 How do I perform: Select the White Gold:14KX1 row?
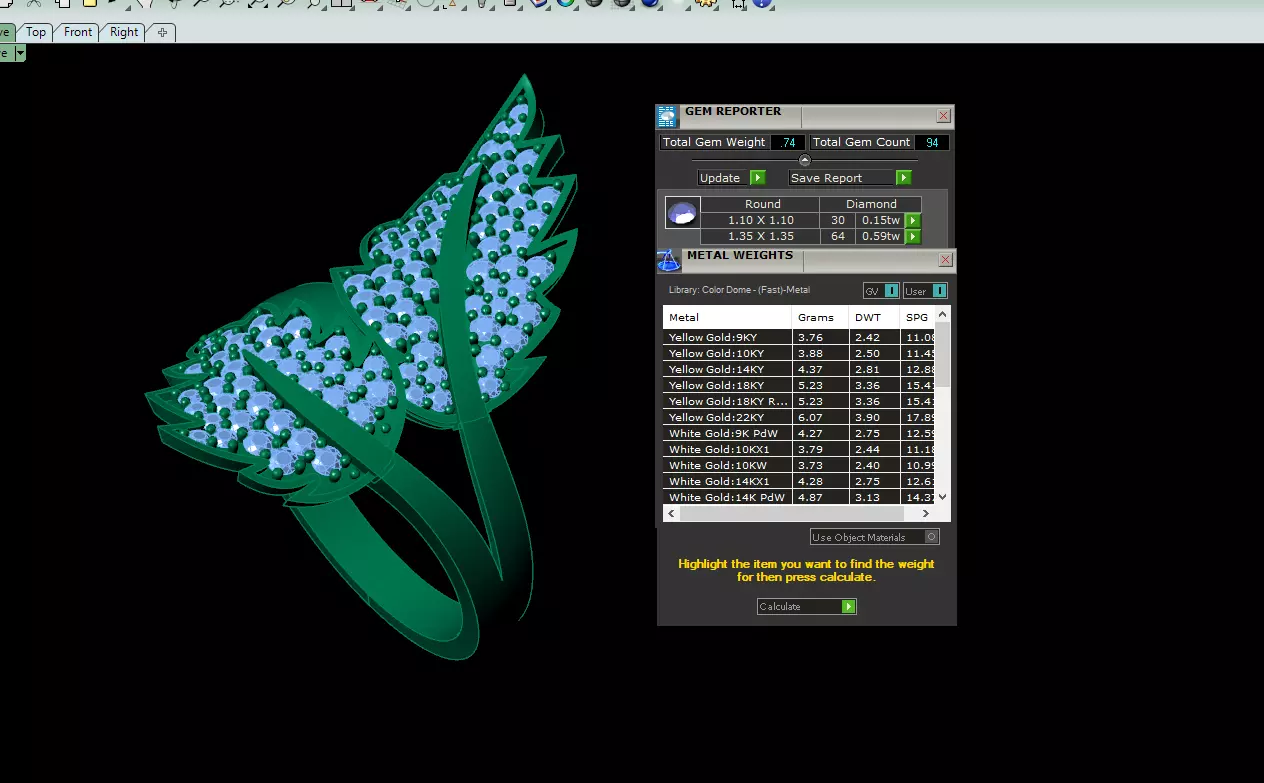pyautogui.click(x=799, y=481)
